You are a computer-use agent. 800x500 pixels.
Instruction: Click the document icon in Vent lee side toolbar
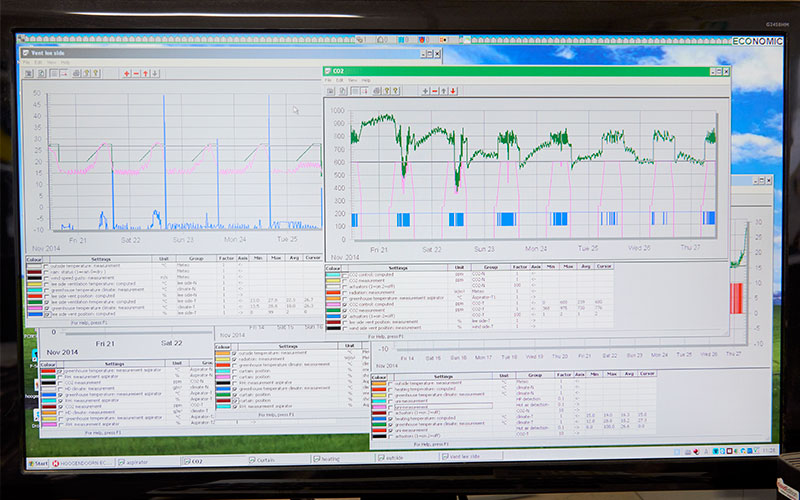(x=42, y=73)
